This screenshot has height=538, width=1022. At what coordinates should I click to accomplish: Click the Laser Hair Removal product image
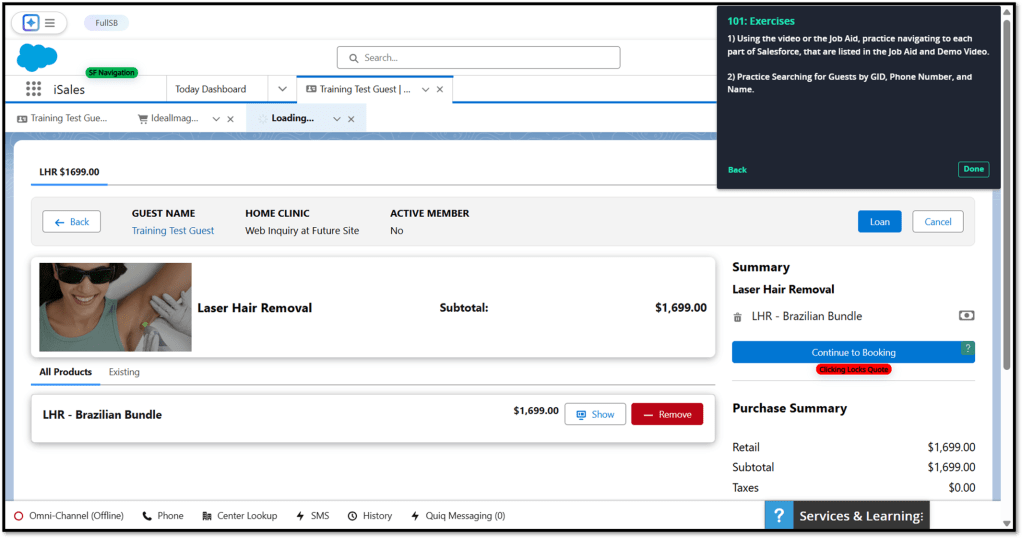(x=115, y=307)
